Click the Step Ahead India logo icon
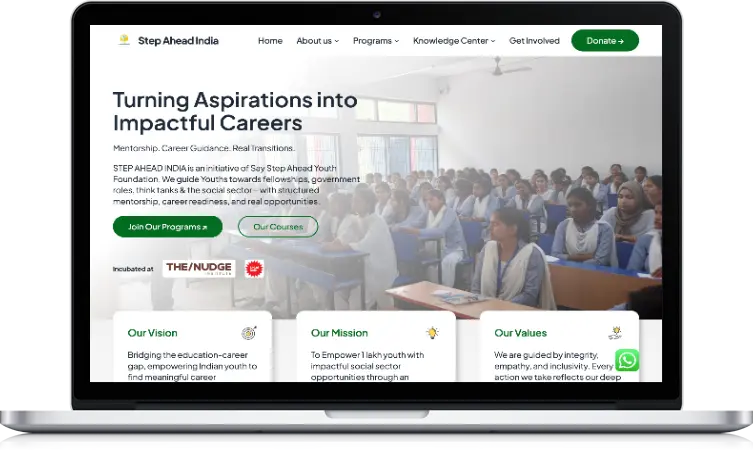Screen dimensions: 753x450 [x=124, y=40]
